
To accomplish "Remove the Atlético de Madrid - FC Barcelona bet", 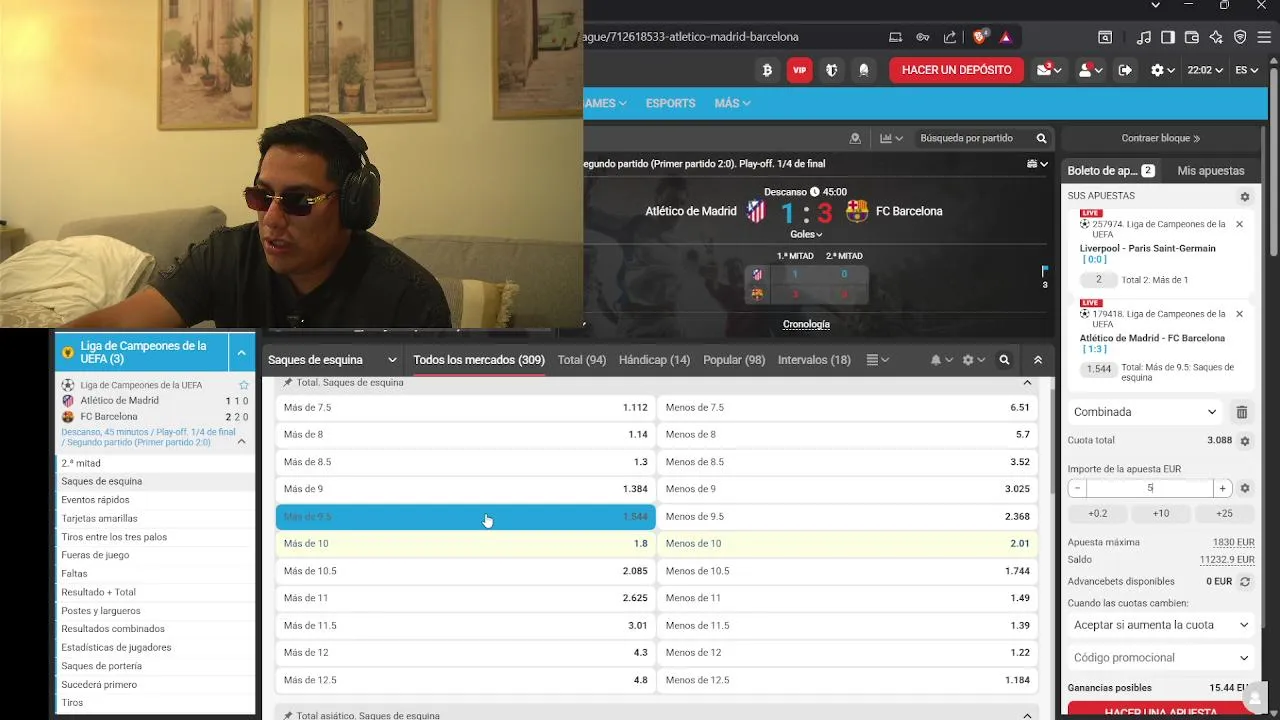I will (x=1239, y=314).
